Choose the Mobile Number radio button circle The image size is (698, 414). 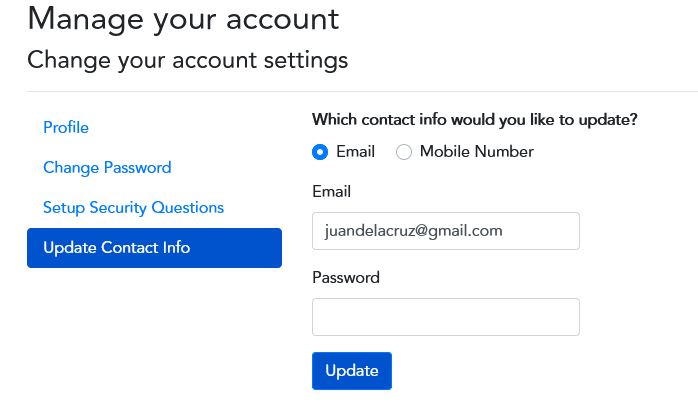point(404,152)
